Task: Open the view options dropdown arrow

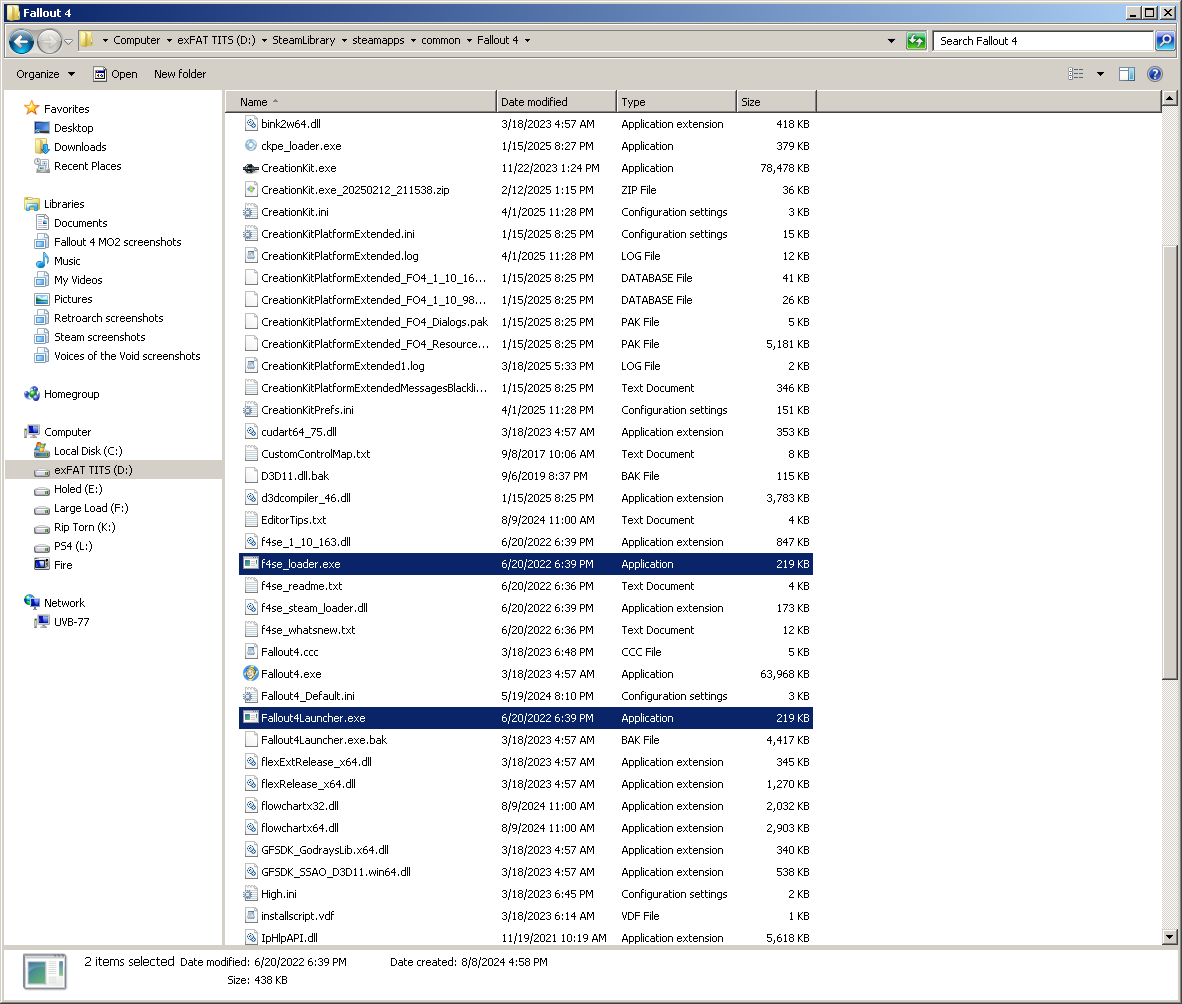Action: pos(1100,74)
